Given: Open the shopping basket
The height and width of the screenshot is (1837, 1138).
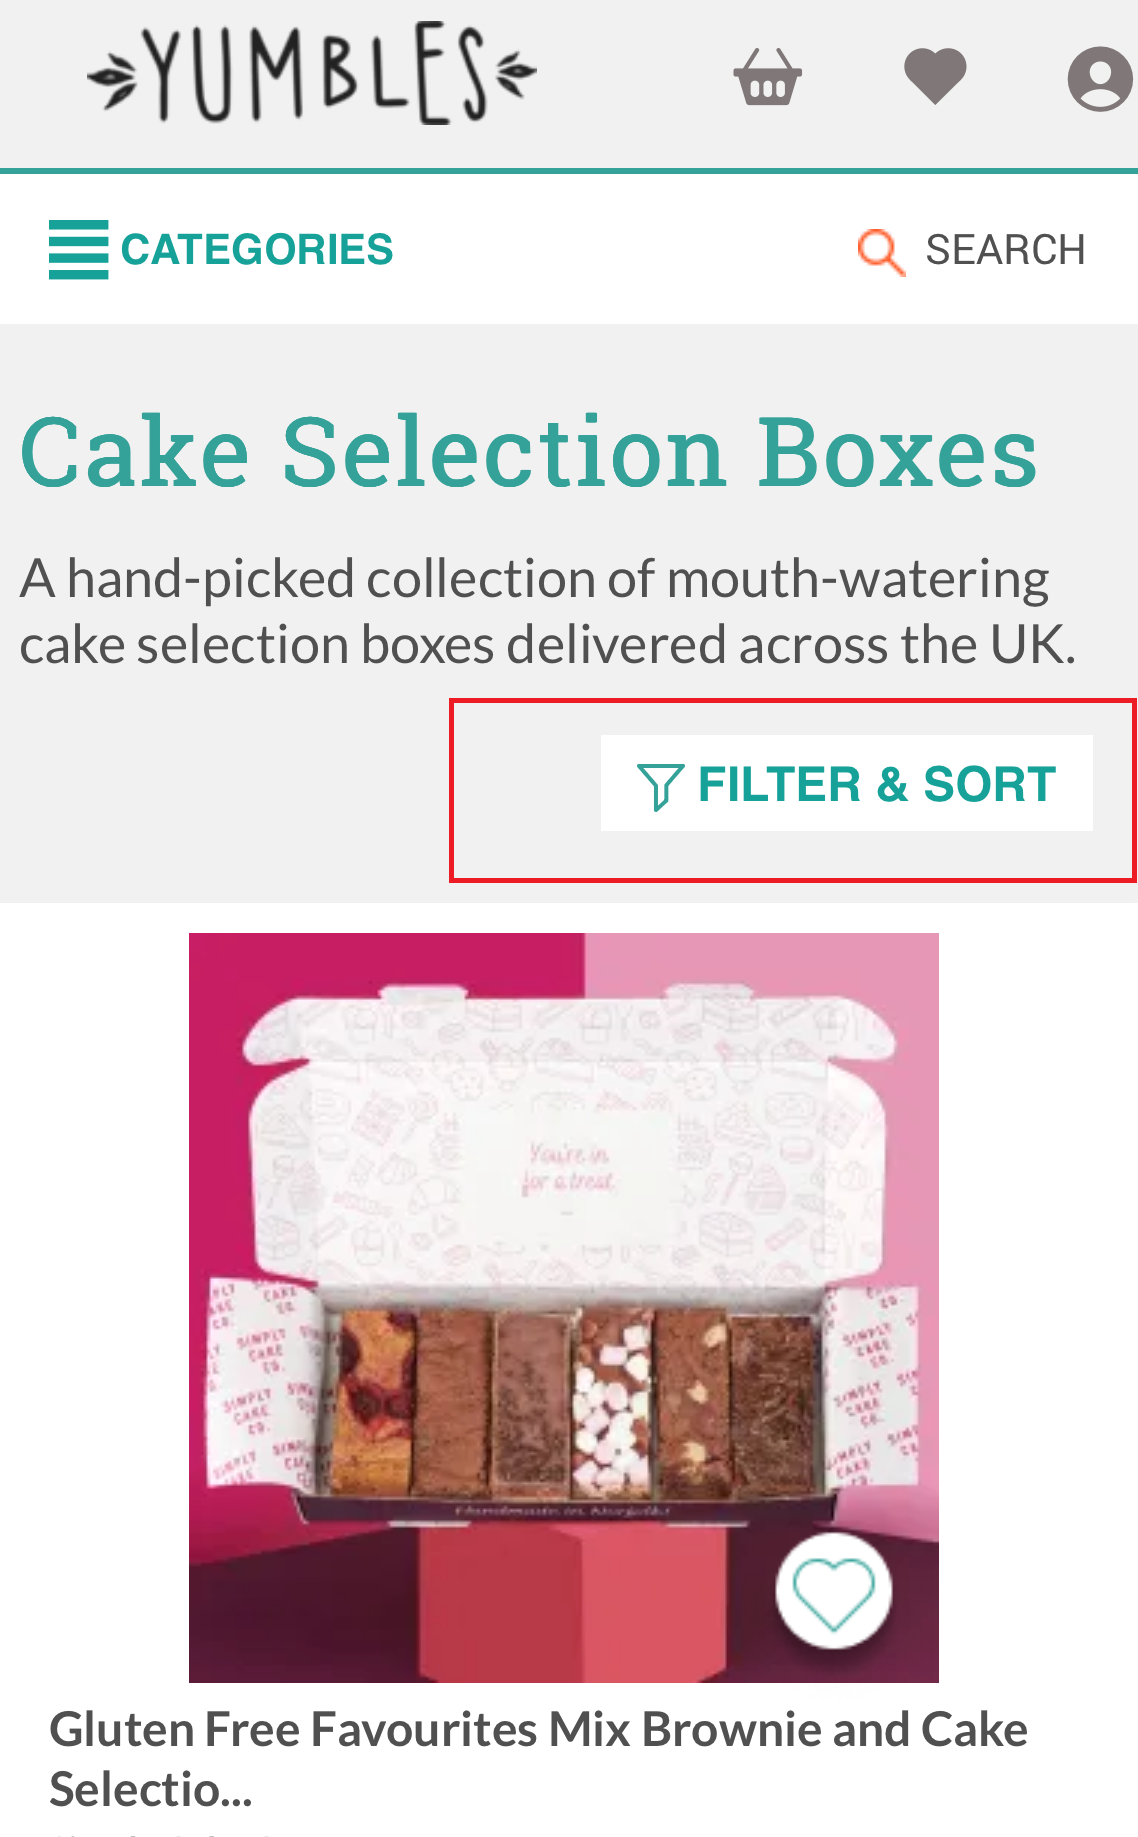Looking at the screenshot, I should pos(767,76).
